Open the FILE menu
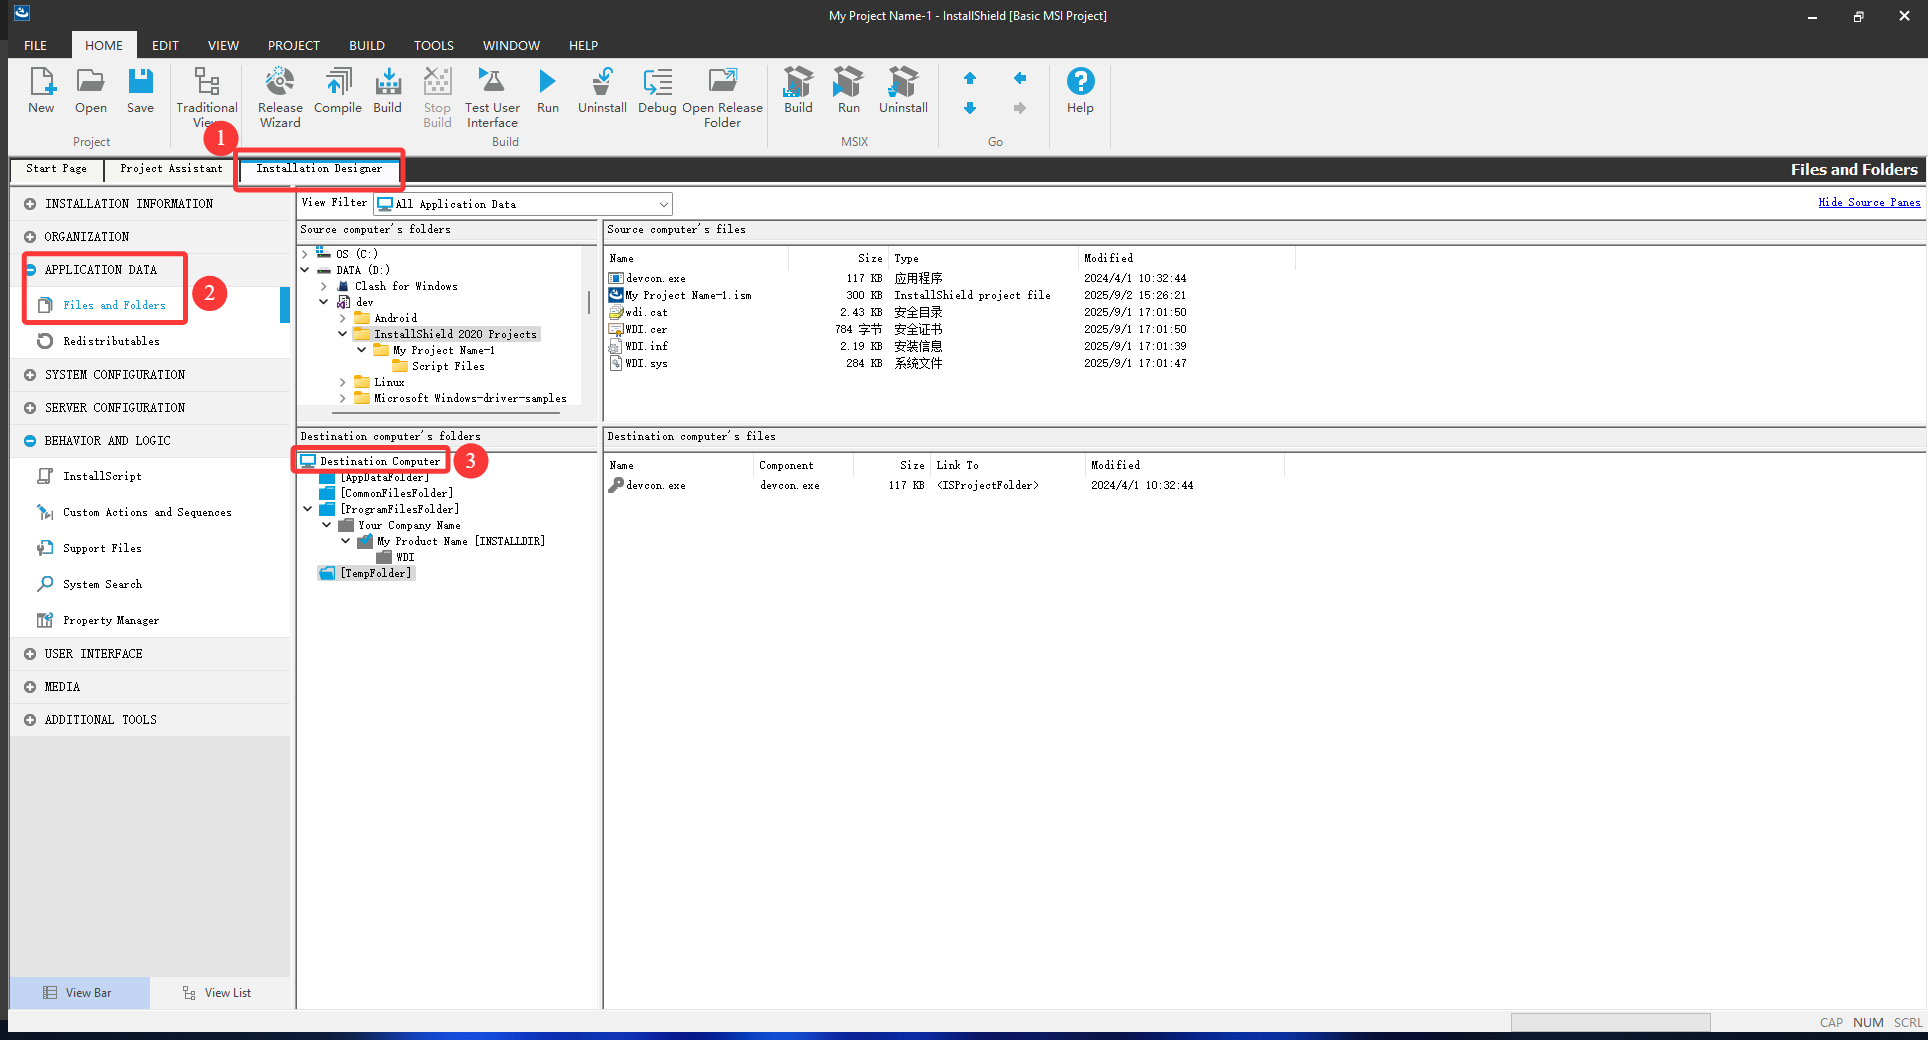 pyautogui.click(x=35, y=45)
